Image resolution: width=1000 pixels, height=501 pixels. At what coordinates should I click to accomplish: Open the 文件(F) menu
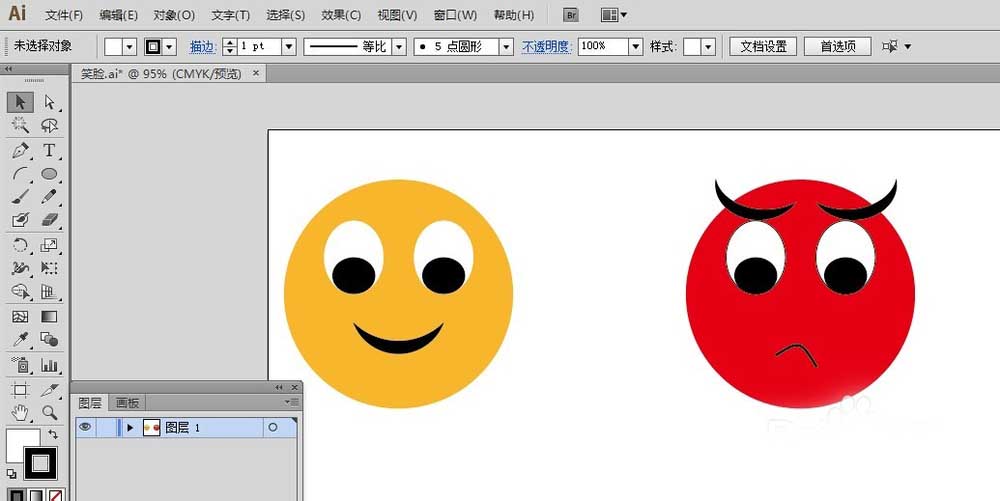coord(64,15)
